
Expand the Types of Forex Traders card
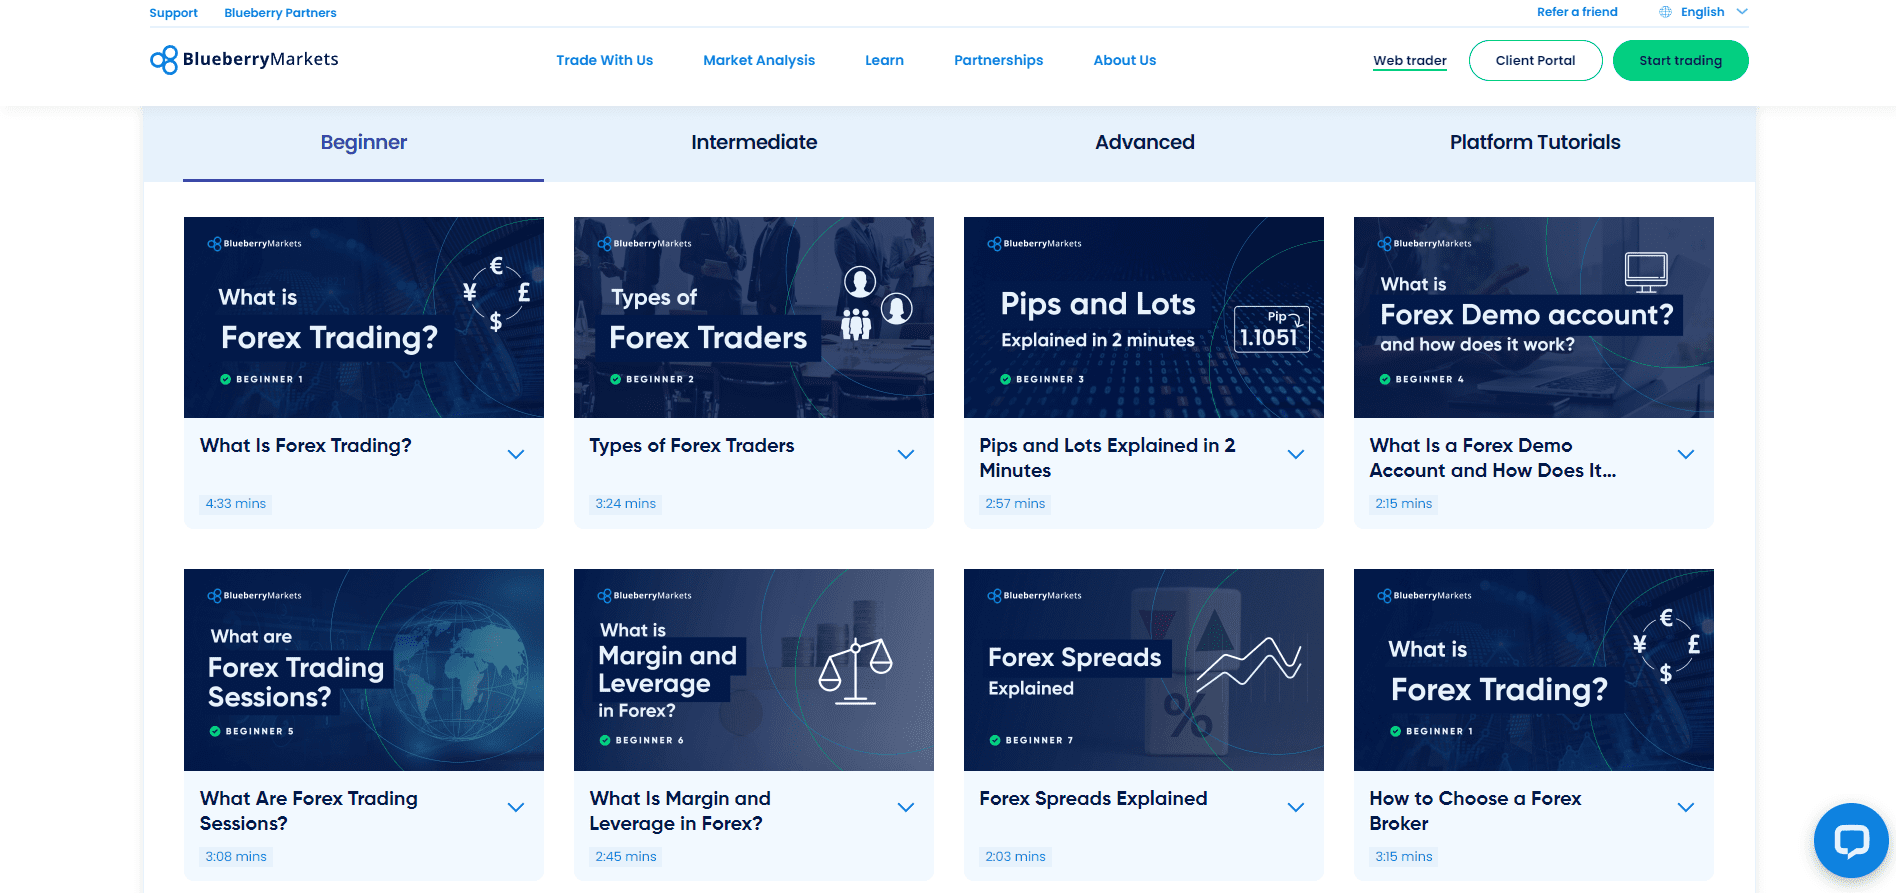[x=906, y=454]
